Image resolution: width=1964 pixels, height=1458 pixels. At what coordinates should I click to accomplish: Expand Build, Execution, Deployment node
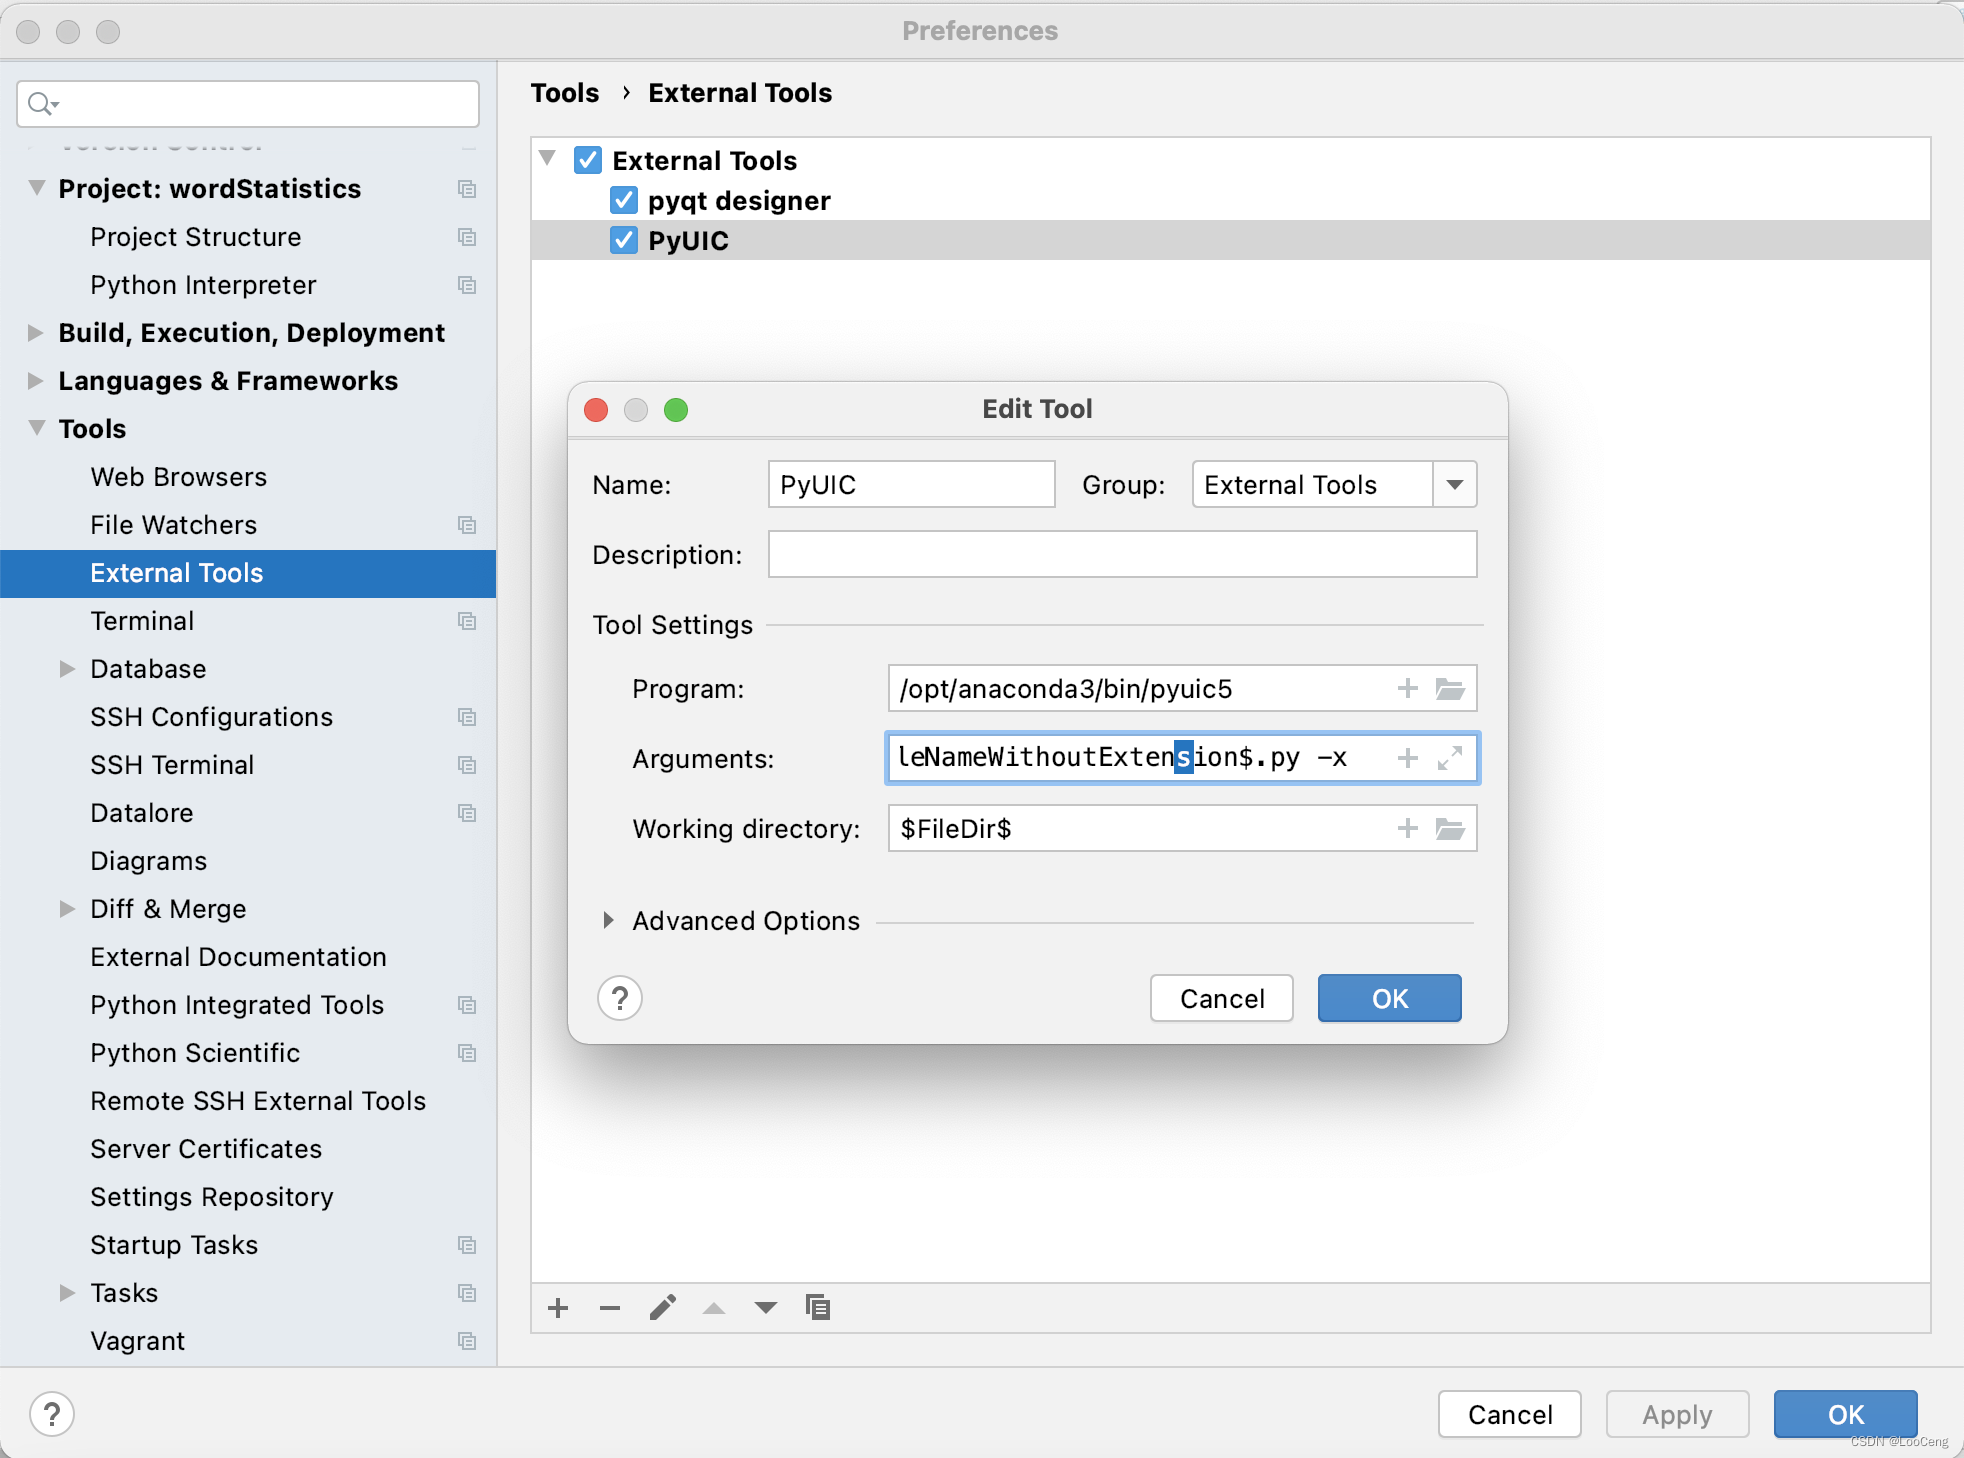coord(36,333)
